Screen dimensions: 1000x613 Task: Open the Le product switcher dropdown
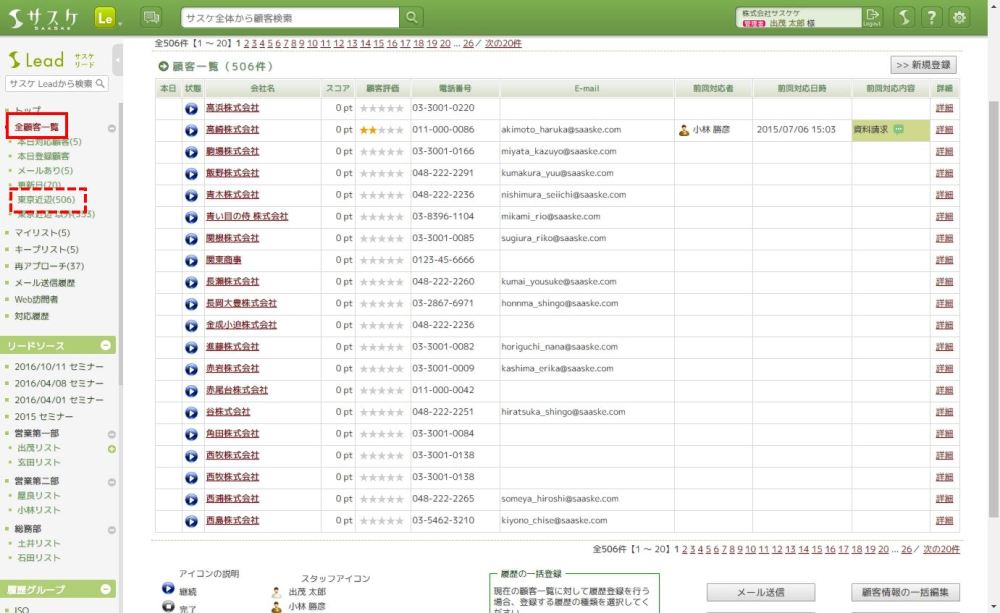tap(107, 18)
